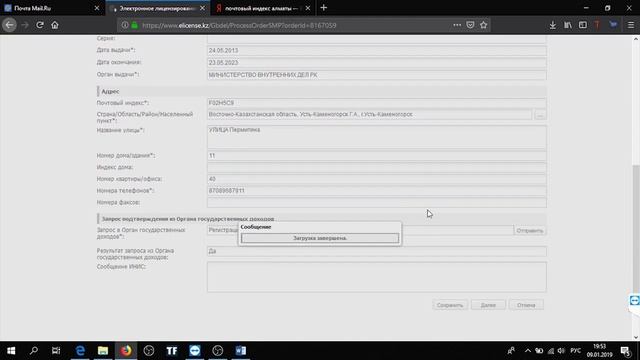Image resolution: width=640 pixels, height=360 pixels.
Task: Click the Номер дома/здания field
Action: [x=376, y=156]
